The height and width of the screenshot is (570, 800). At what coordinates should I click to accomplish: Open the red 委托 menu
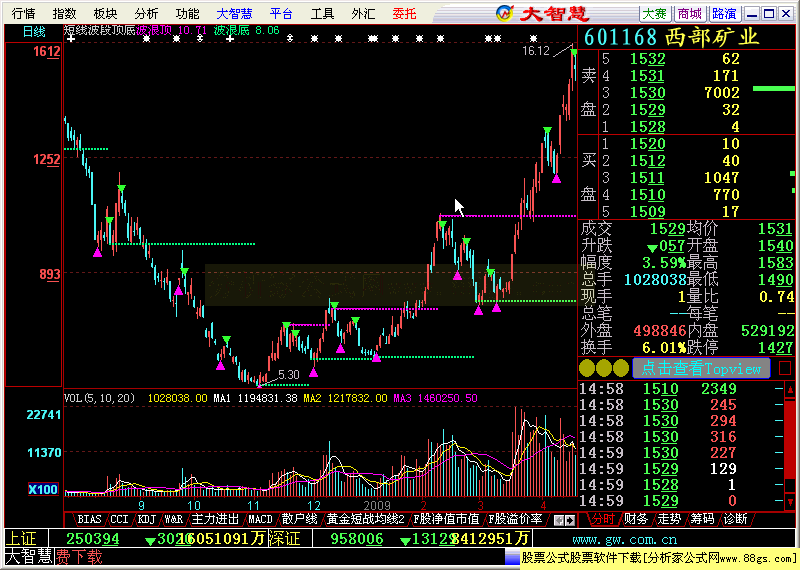pos(404,13)
